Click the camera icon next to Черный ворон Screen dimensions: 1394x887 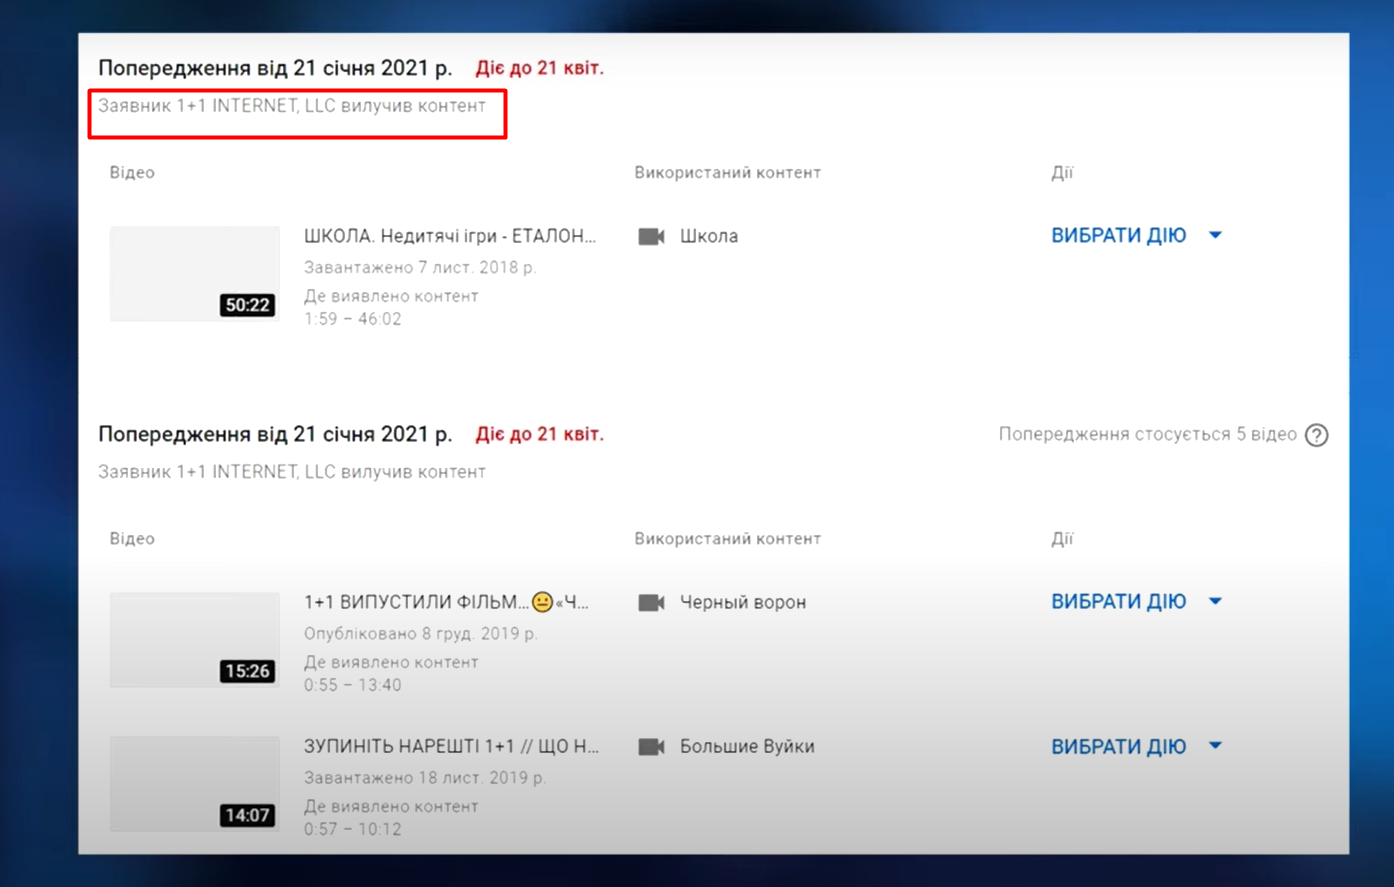(x=651, y=603)
